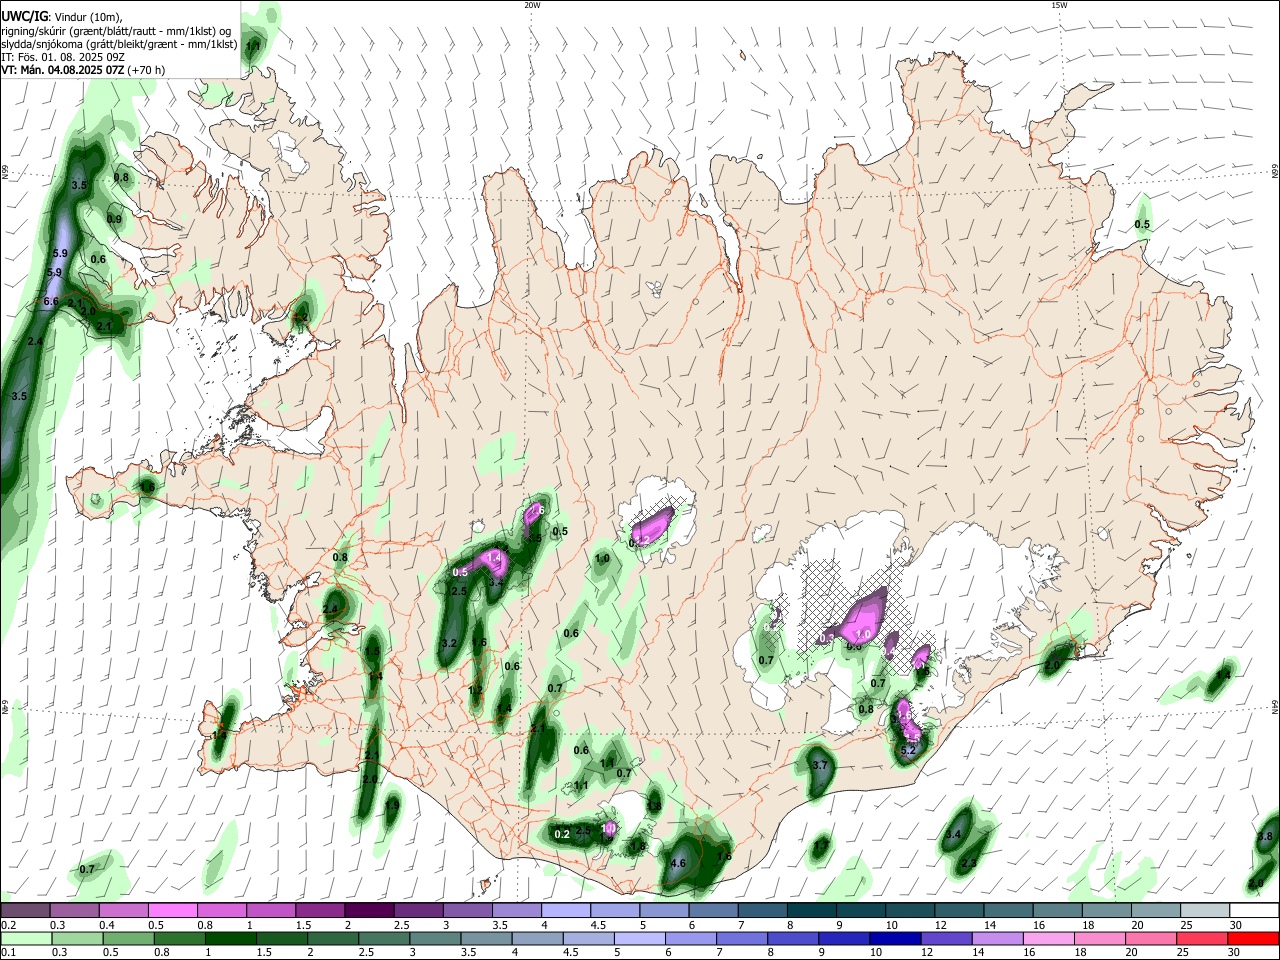This screenshot has height=960, width=1280.
Task: Click the 'slydda/snjókoma' legend description line
Action: point(119,44)
